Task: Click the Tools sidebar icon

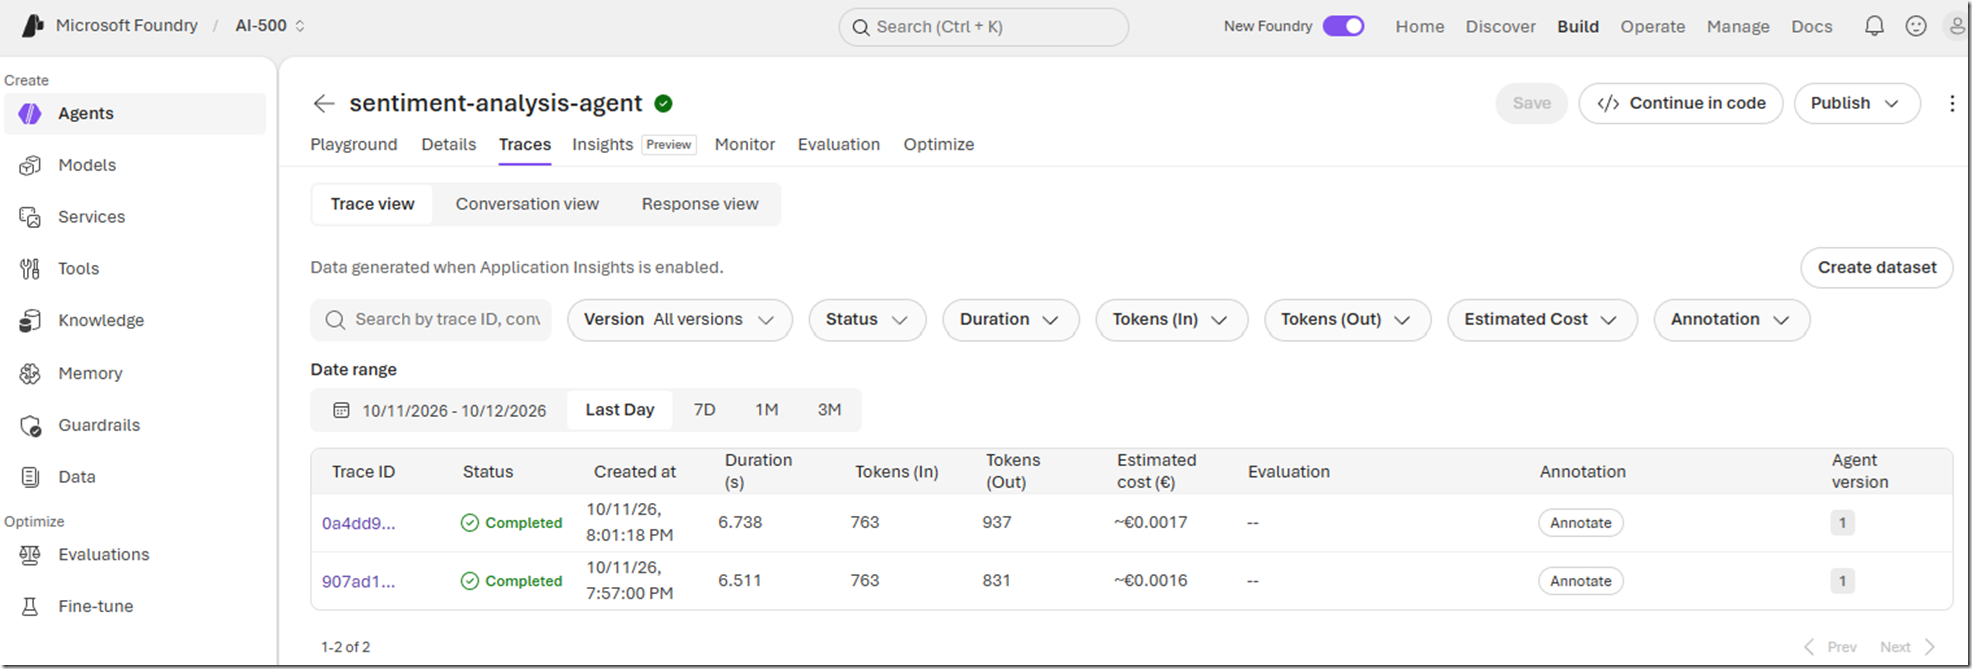Action: (30, 269)
